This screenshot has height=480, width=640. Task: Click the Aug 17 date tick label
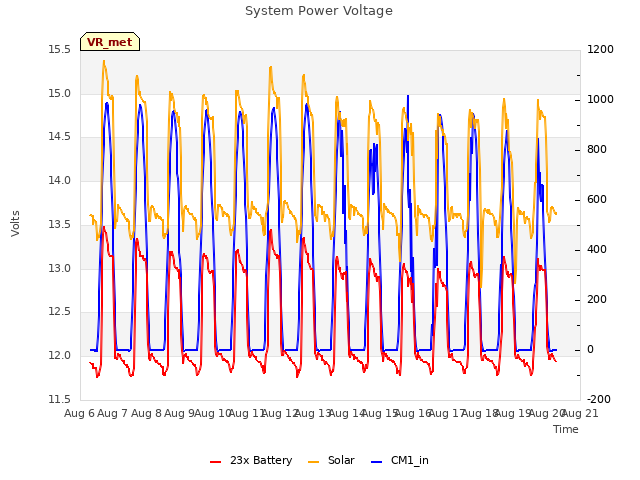446,413
